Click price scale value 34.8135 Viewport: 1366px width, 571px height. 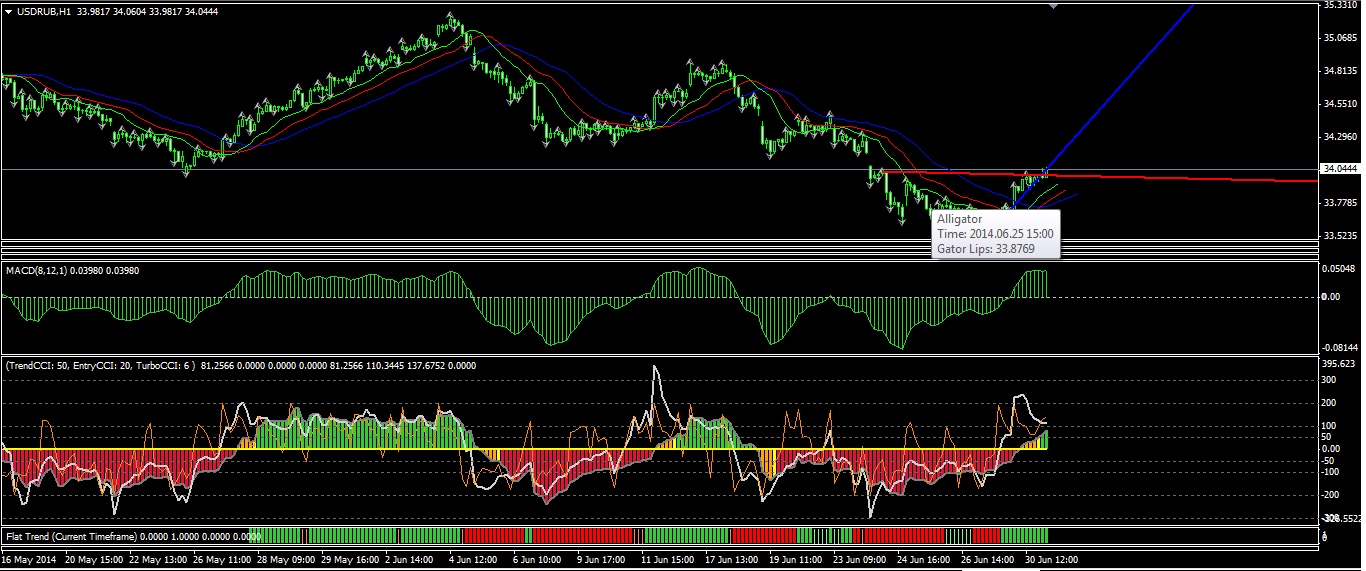[1339, 71]
